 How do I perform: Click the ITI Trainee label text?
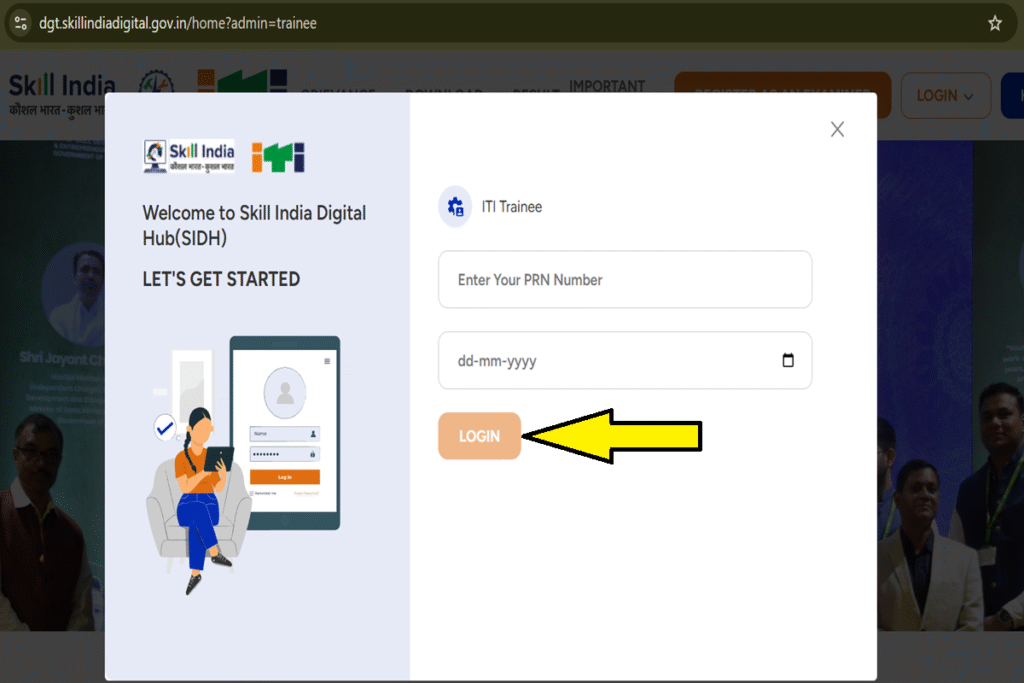[x=512, y=207]
